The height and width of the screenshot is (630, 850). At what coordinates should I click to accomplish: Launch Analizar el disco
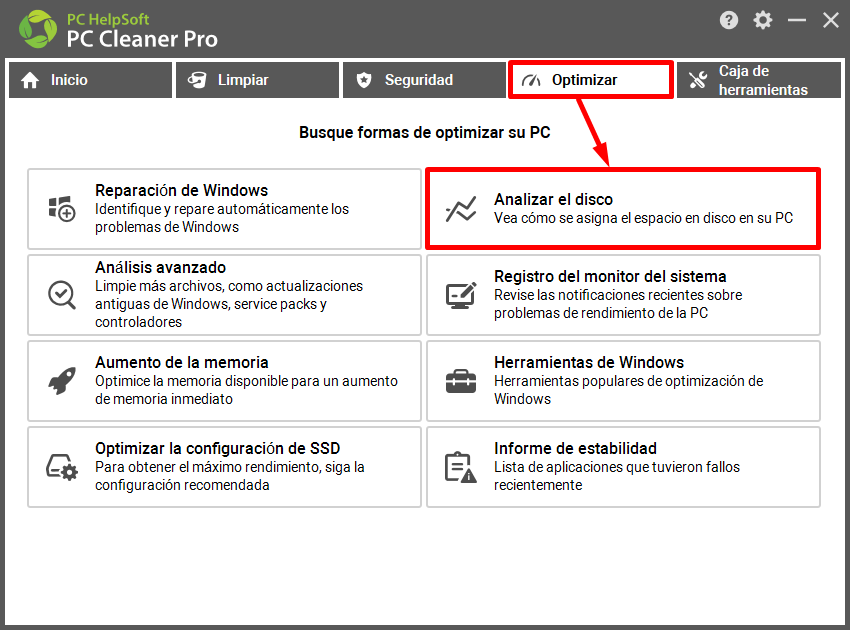[x=623, y=209]
